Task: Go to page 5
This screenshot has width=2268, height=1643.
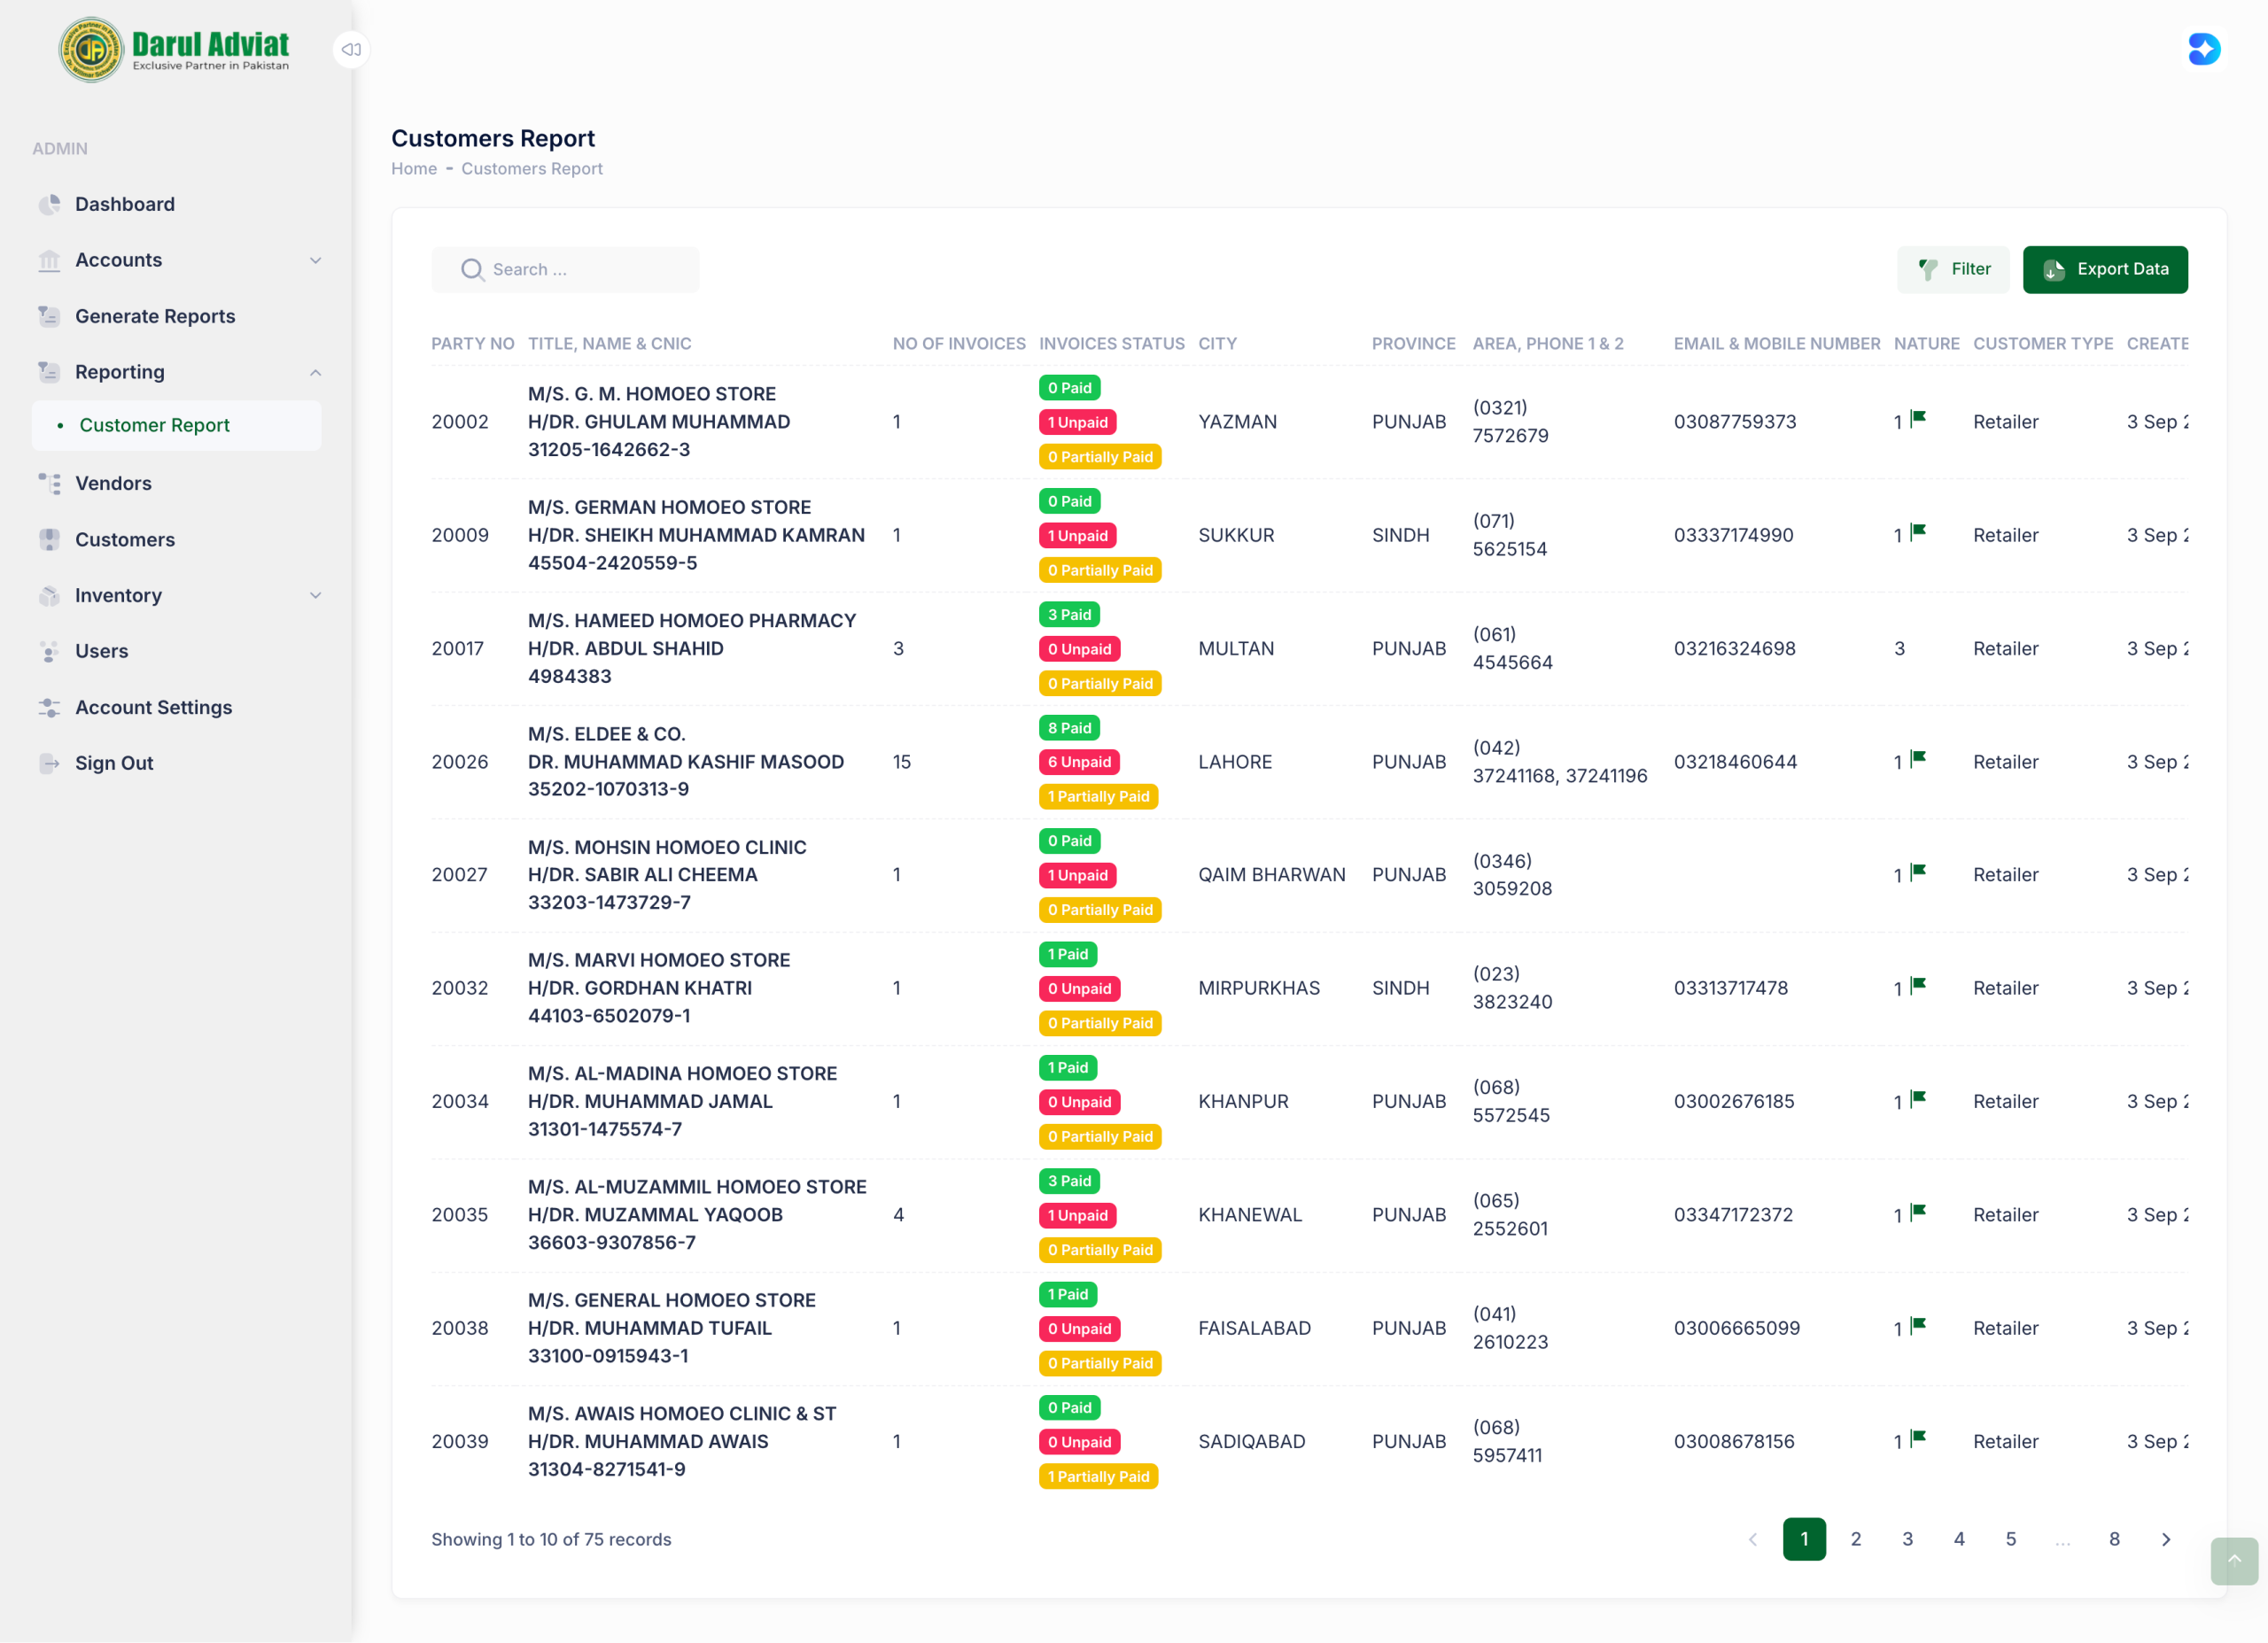Action: tap(2010, 1539)
